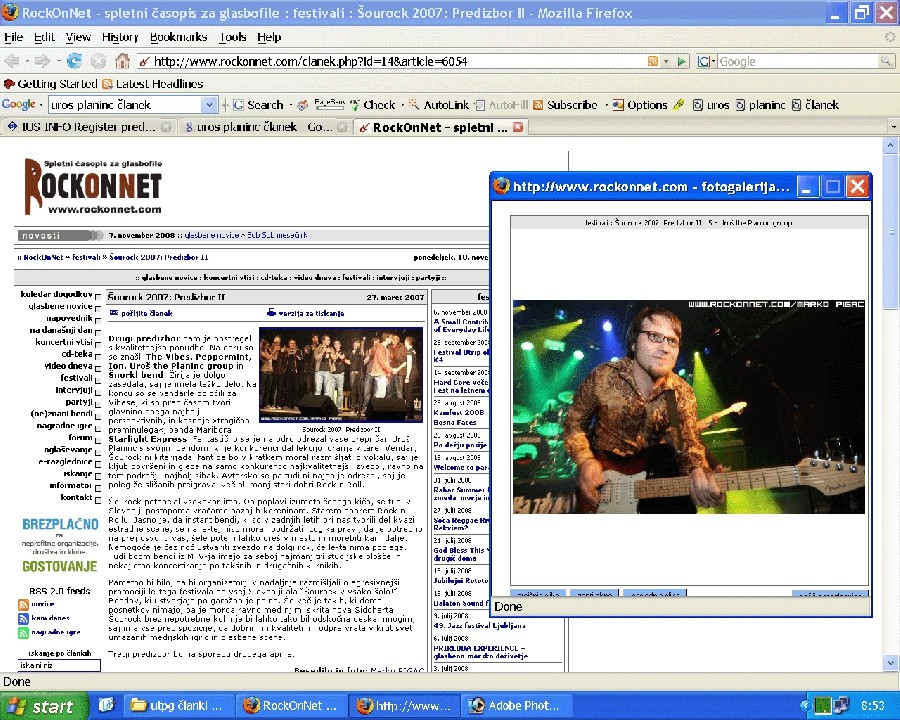
Task: Go to the Home page icon
Action: (122, 60)
